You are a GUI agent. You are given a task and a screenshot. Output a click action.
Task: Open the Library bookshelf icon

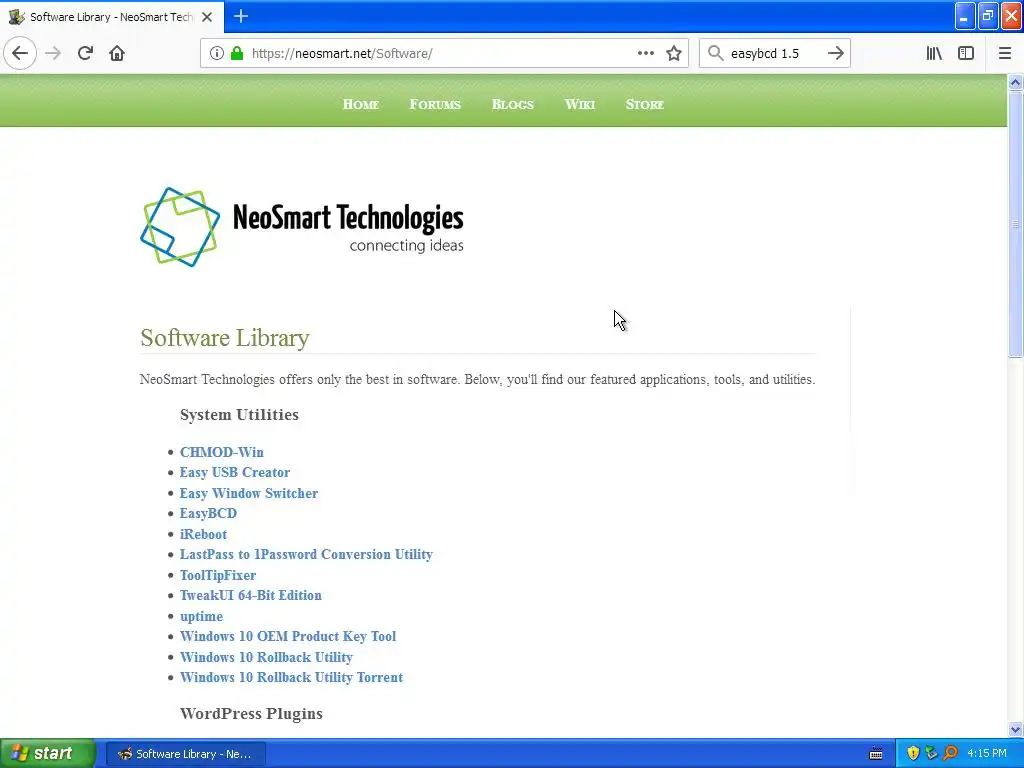[x=934, y=54]
